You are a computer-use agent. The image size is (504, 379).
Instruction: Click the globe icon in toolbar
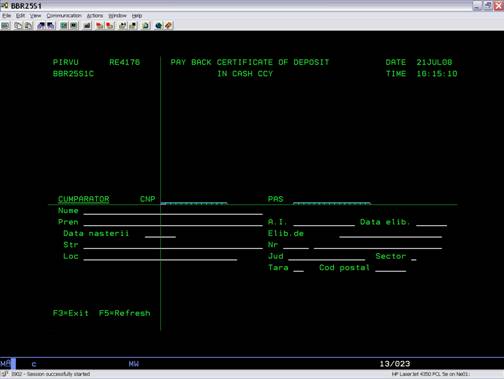tap(159, 26)
